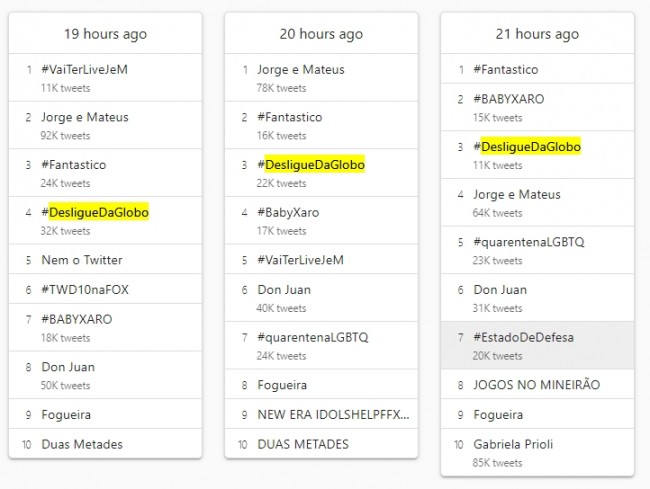Select #BabyXaro with 17K tweets
The image size is (650, 489).
(x=289, y=212)
